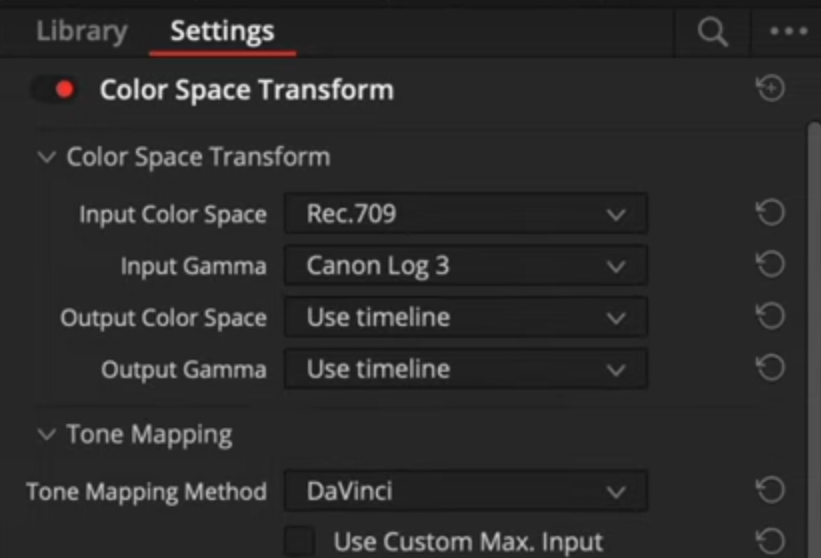Collapse the Color Space Transform section
This screenshot has height=558, width=821.
click(x=46, y=157)
